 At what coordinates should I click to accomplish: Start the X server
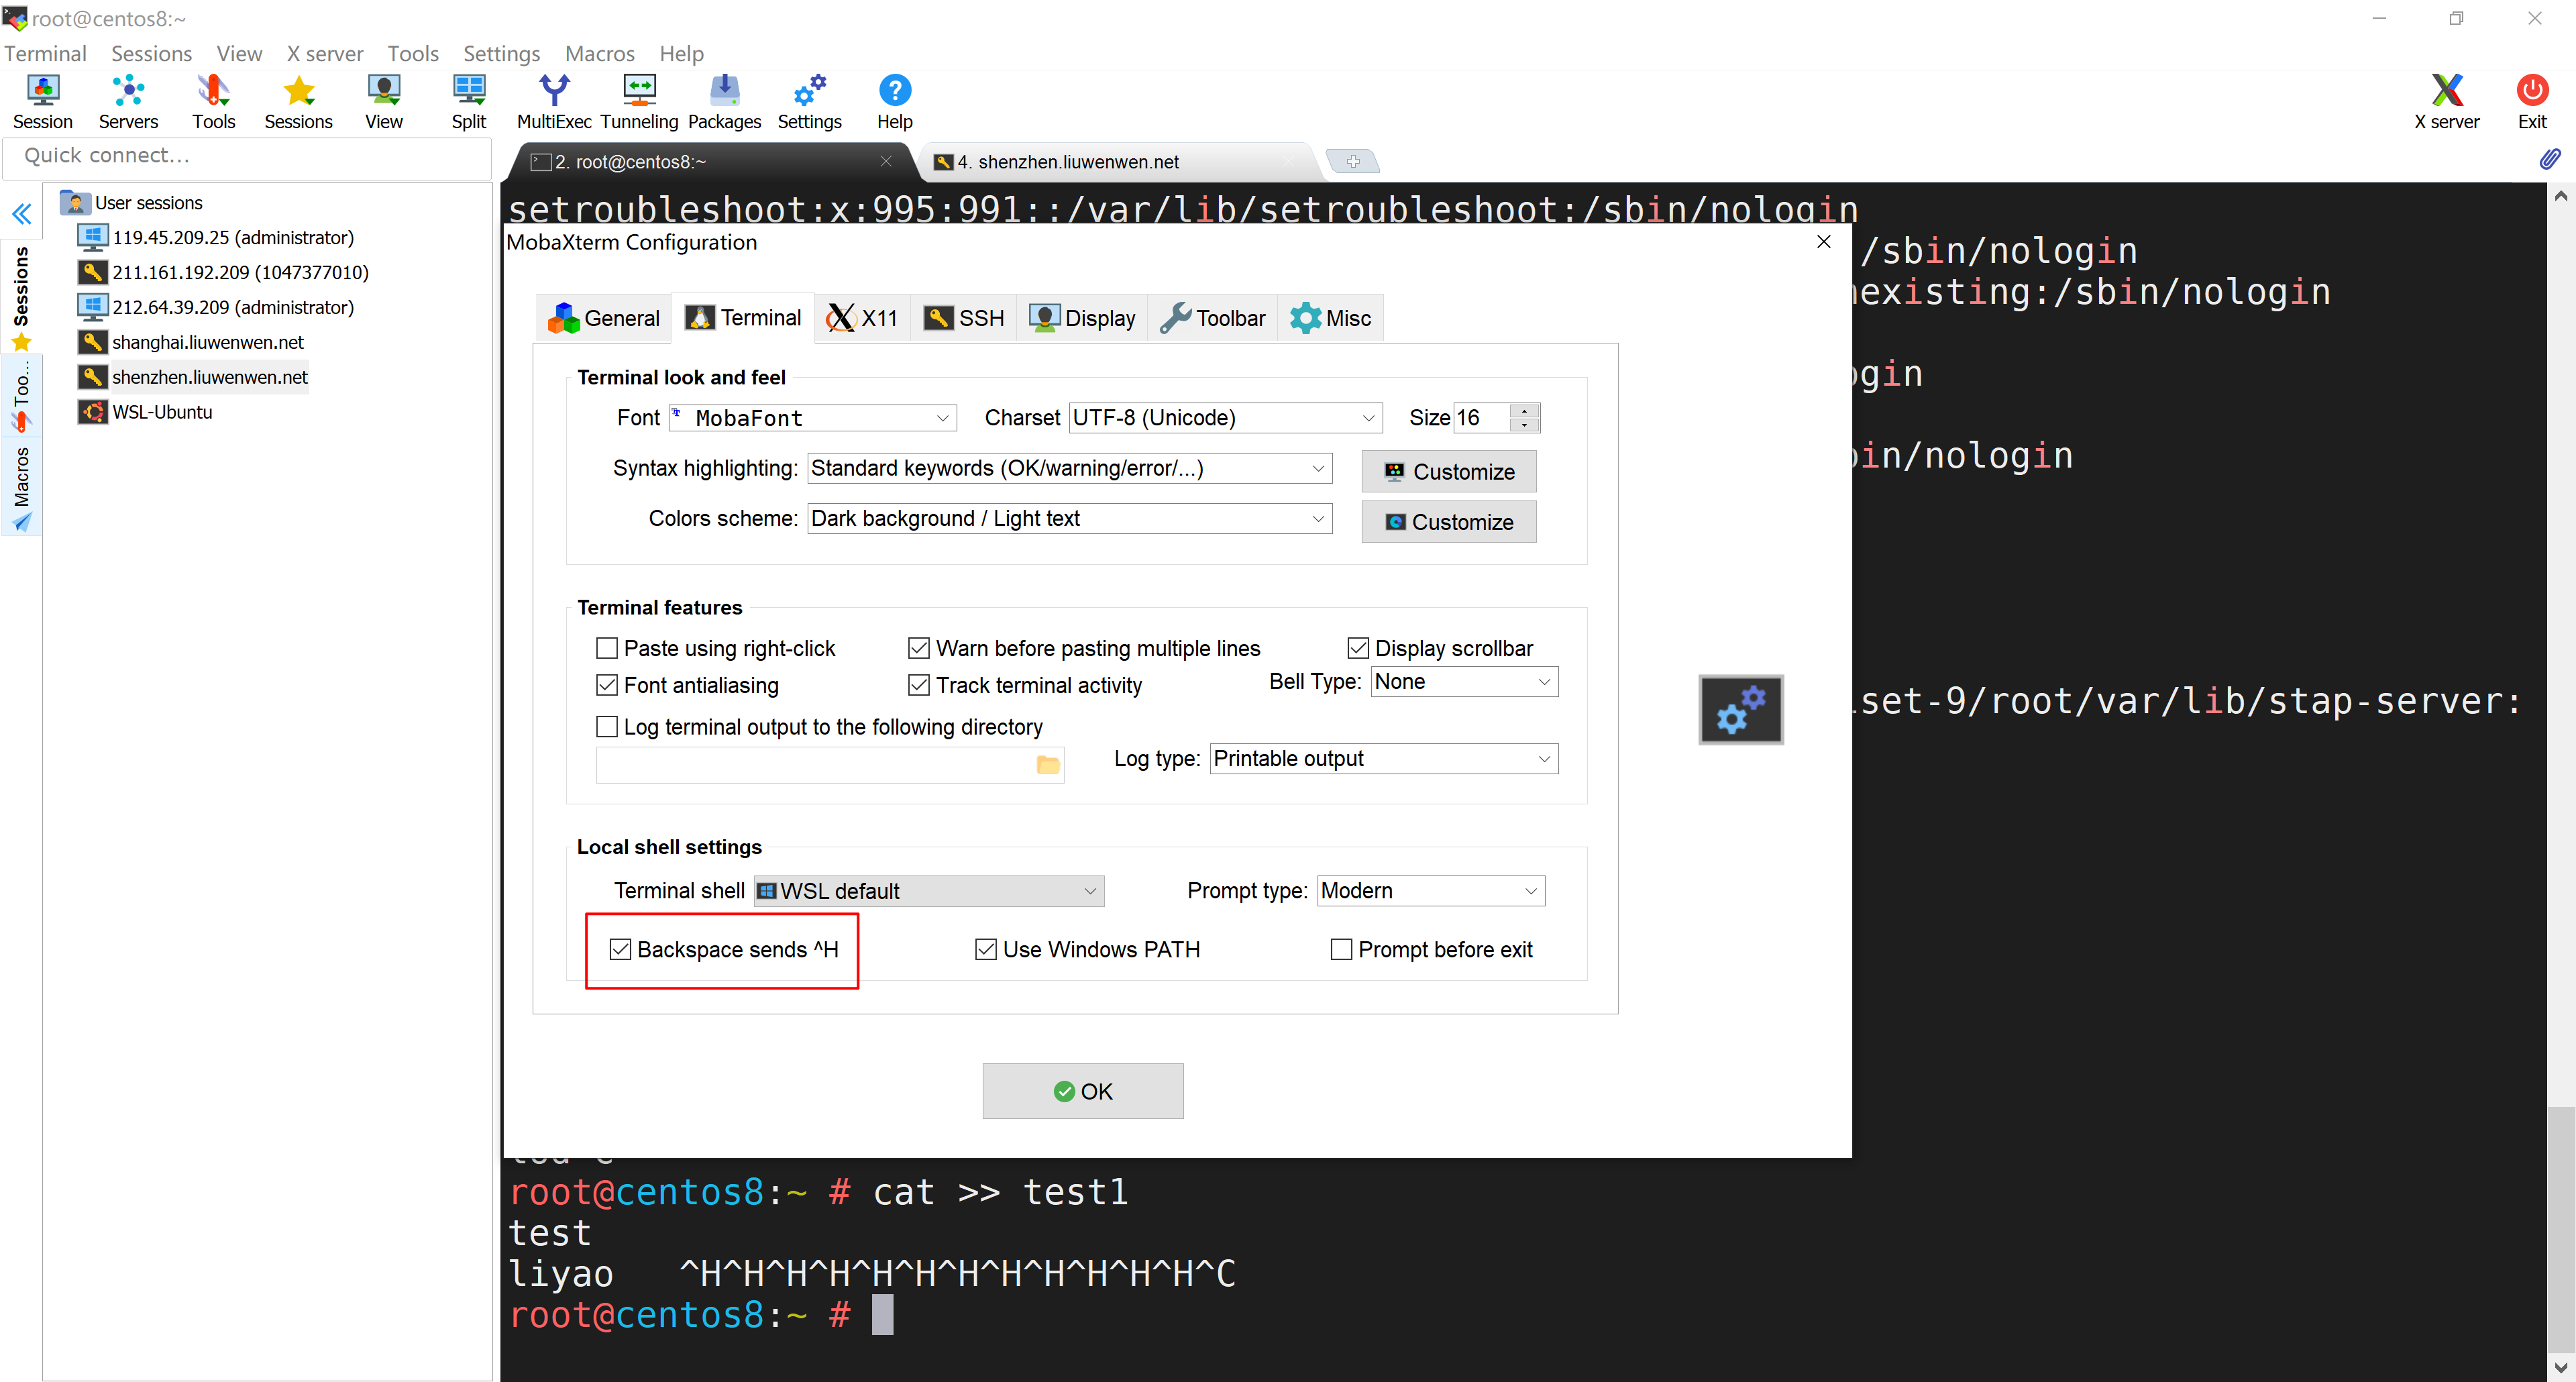pyautogui.click(x=2447, y=100)
